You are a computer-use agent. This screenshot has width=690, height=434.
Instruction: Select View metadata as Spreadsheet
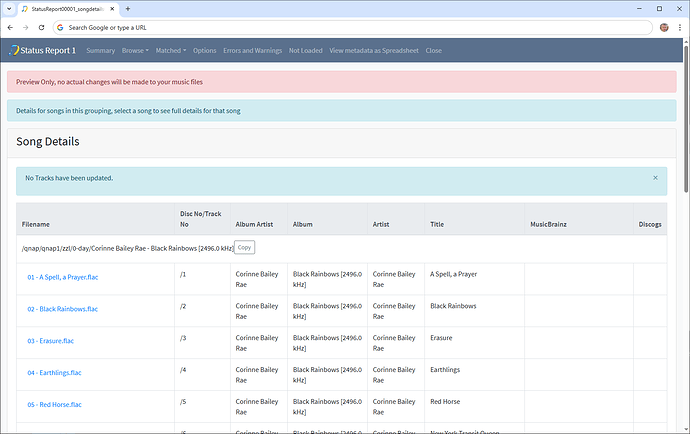pyautogui.click(x=373, y=50)
